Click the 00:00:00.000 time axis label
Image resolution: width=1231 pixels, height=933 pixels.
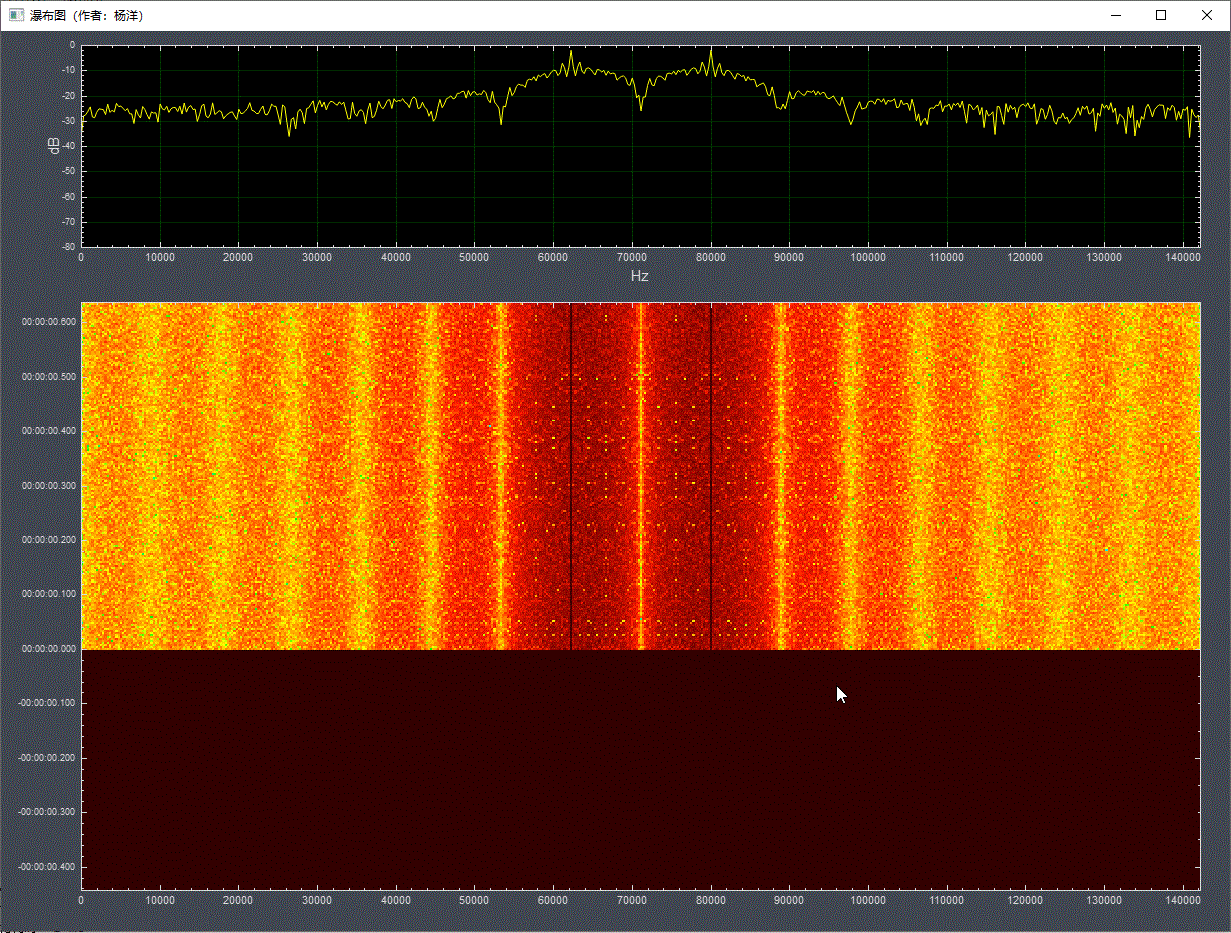pos(49,648)
